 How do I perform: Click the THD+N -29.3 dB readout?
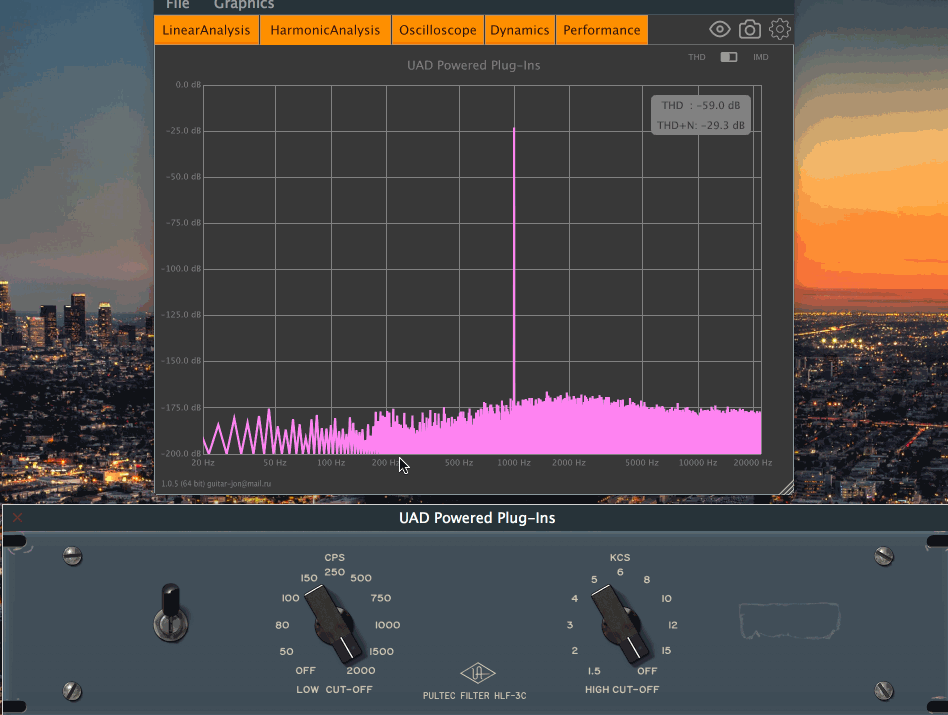tap(701, 125)
